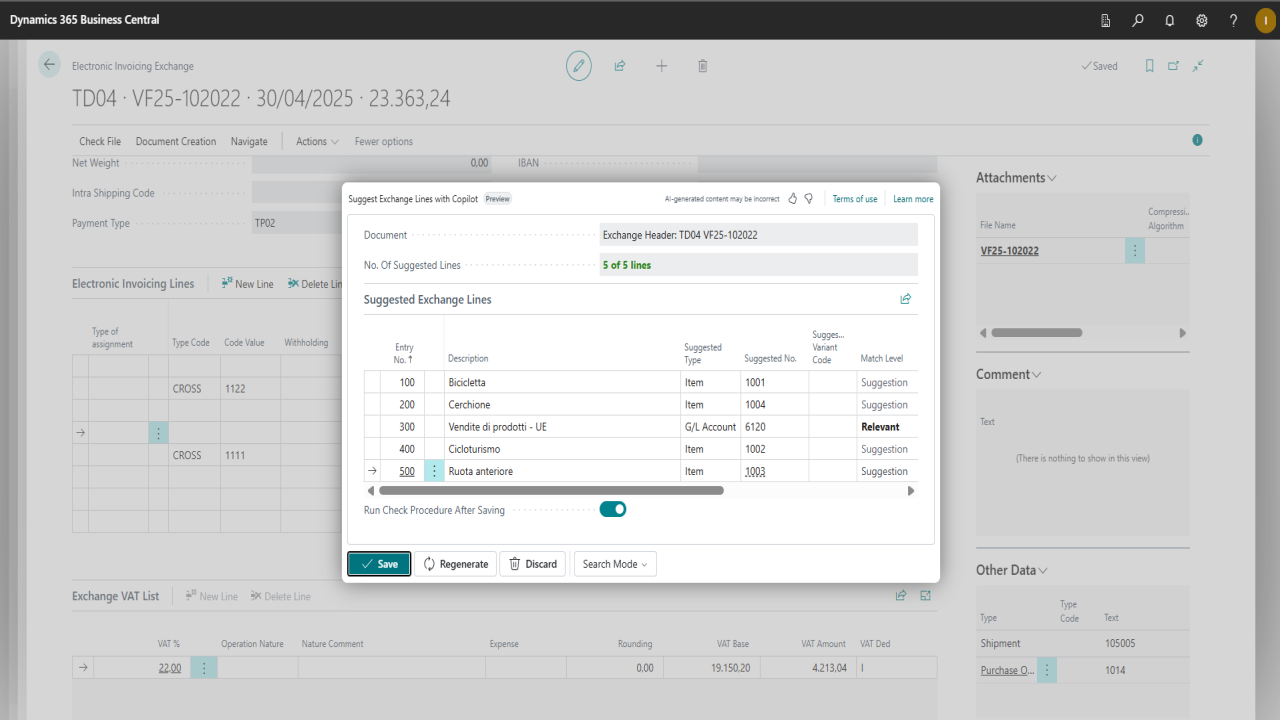Click the thumbs up feedback icon
1280x720 pixels.
793,199
